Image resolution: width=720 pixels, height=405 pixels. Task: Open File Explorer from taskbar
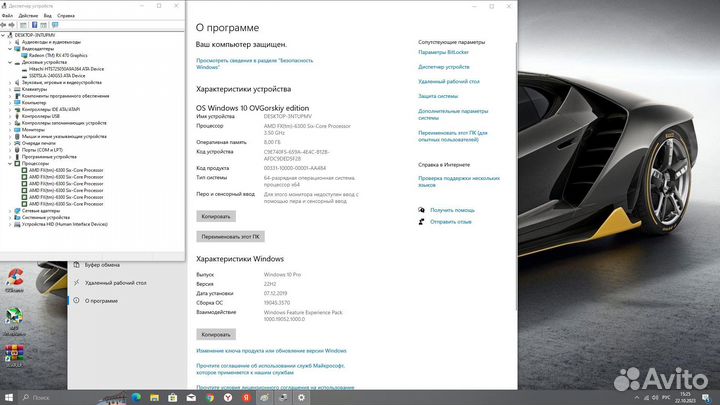pyautogui.click(x=154, y=398)
